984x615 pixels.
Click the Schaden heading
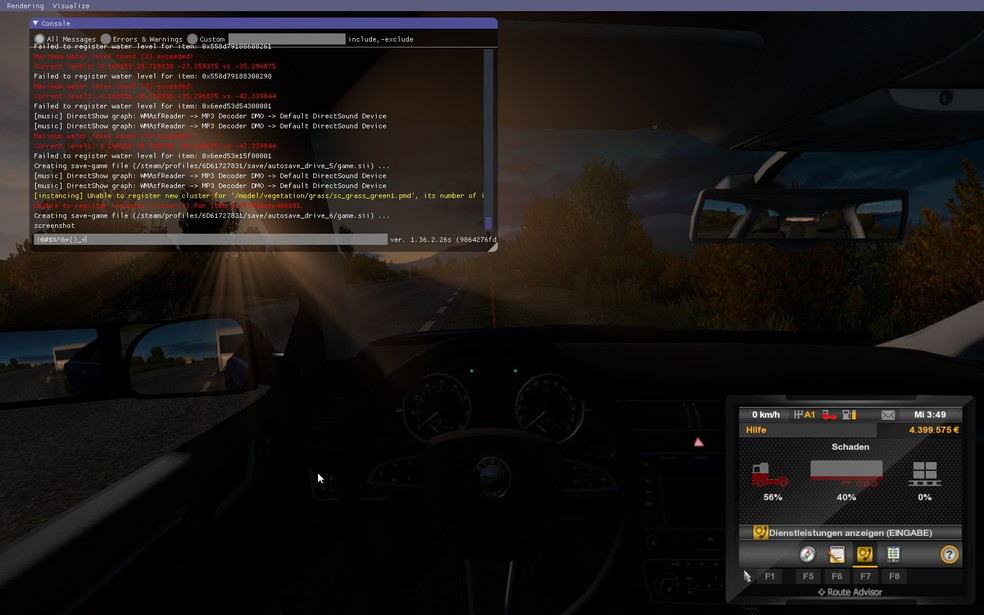pyautogui.click(x=850, y=447)
